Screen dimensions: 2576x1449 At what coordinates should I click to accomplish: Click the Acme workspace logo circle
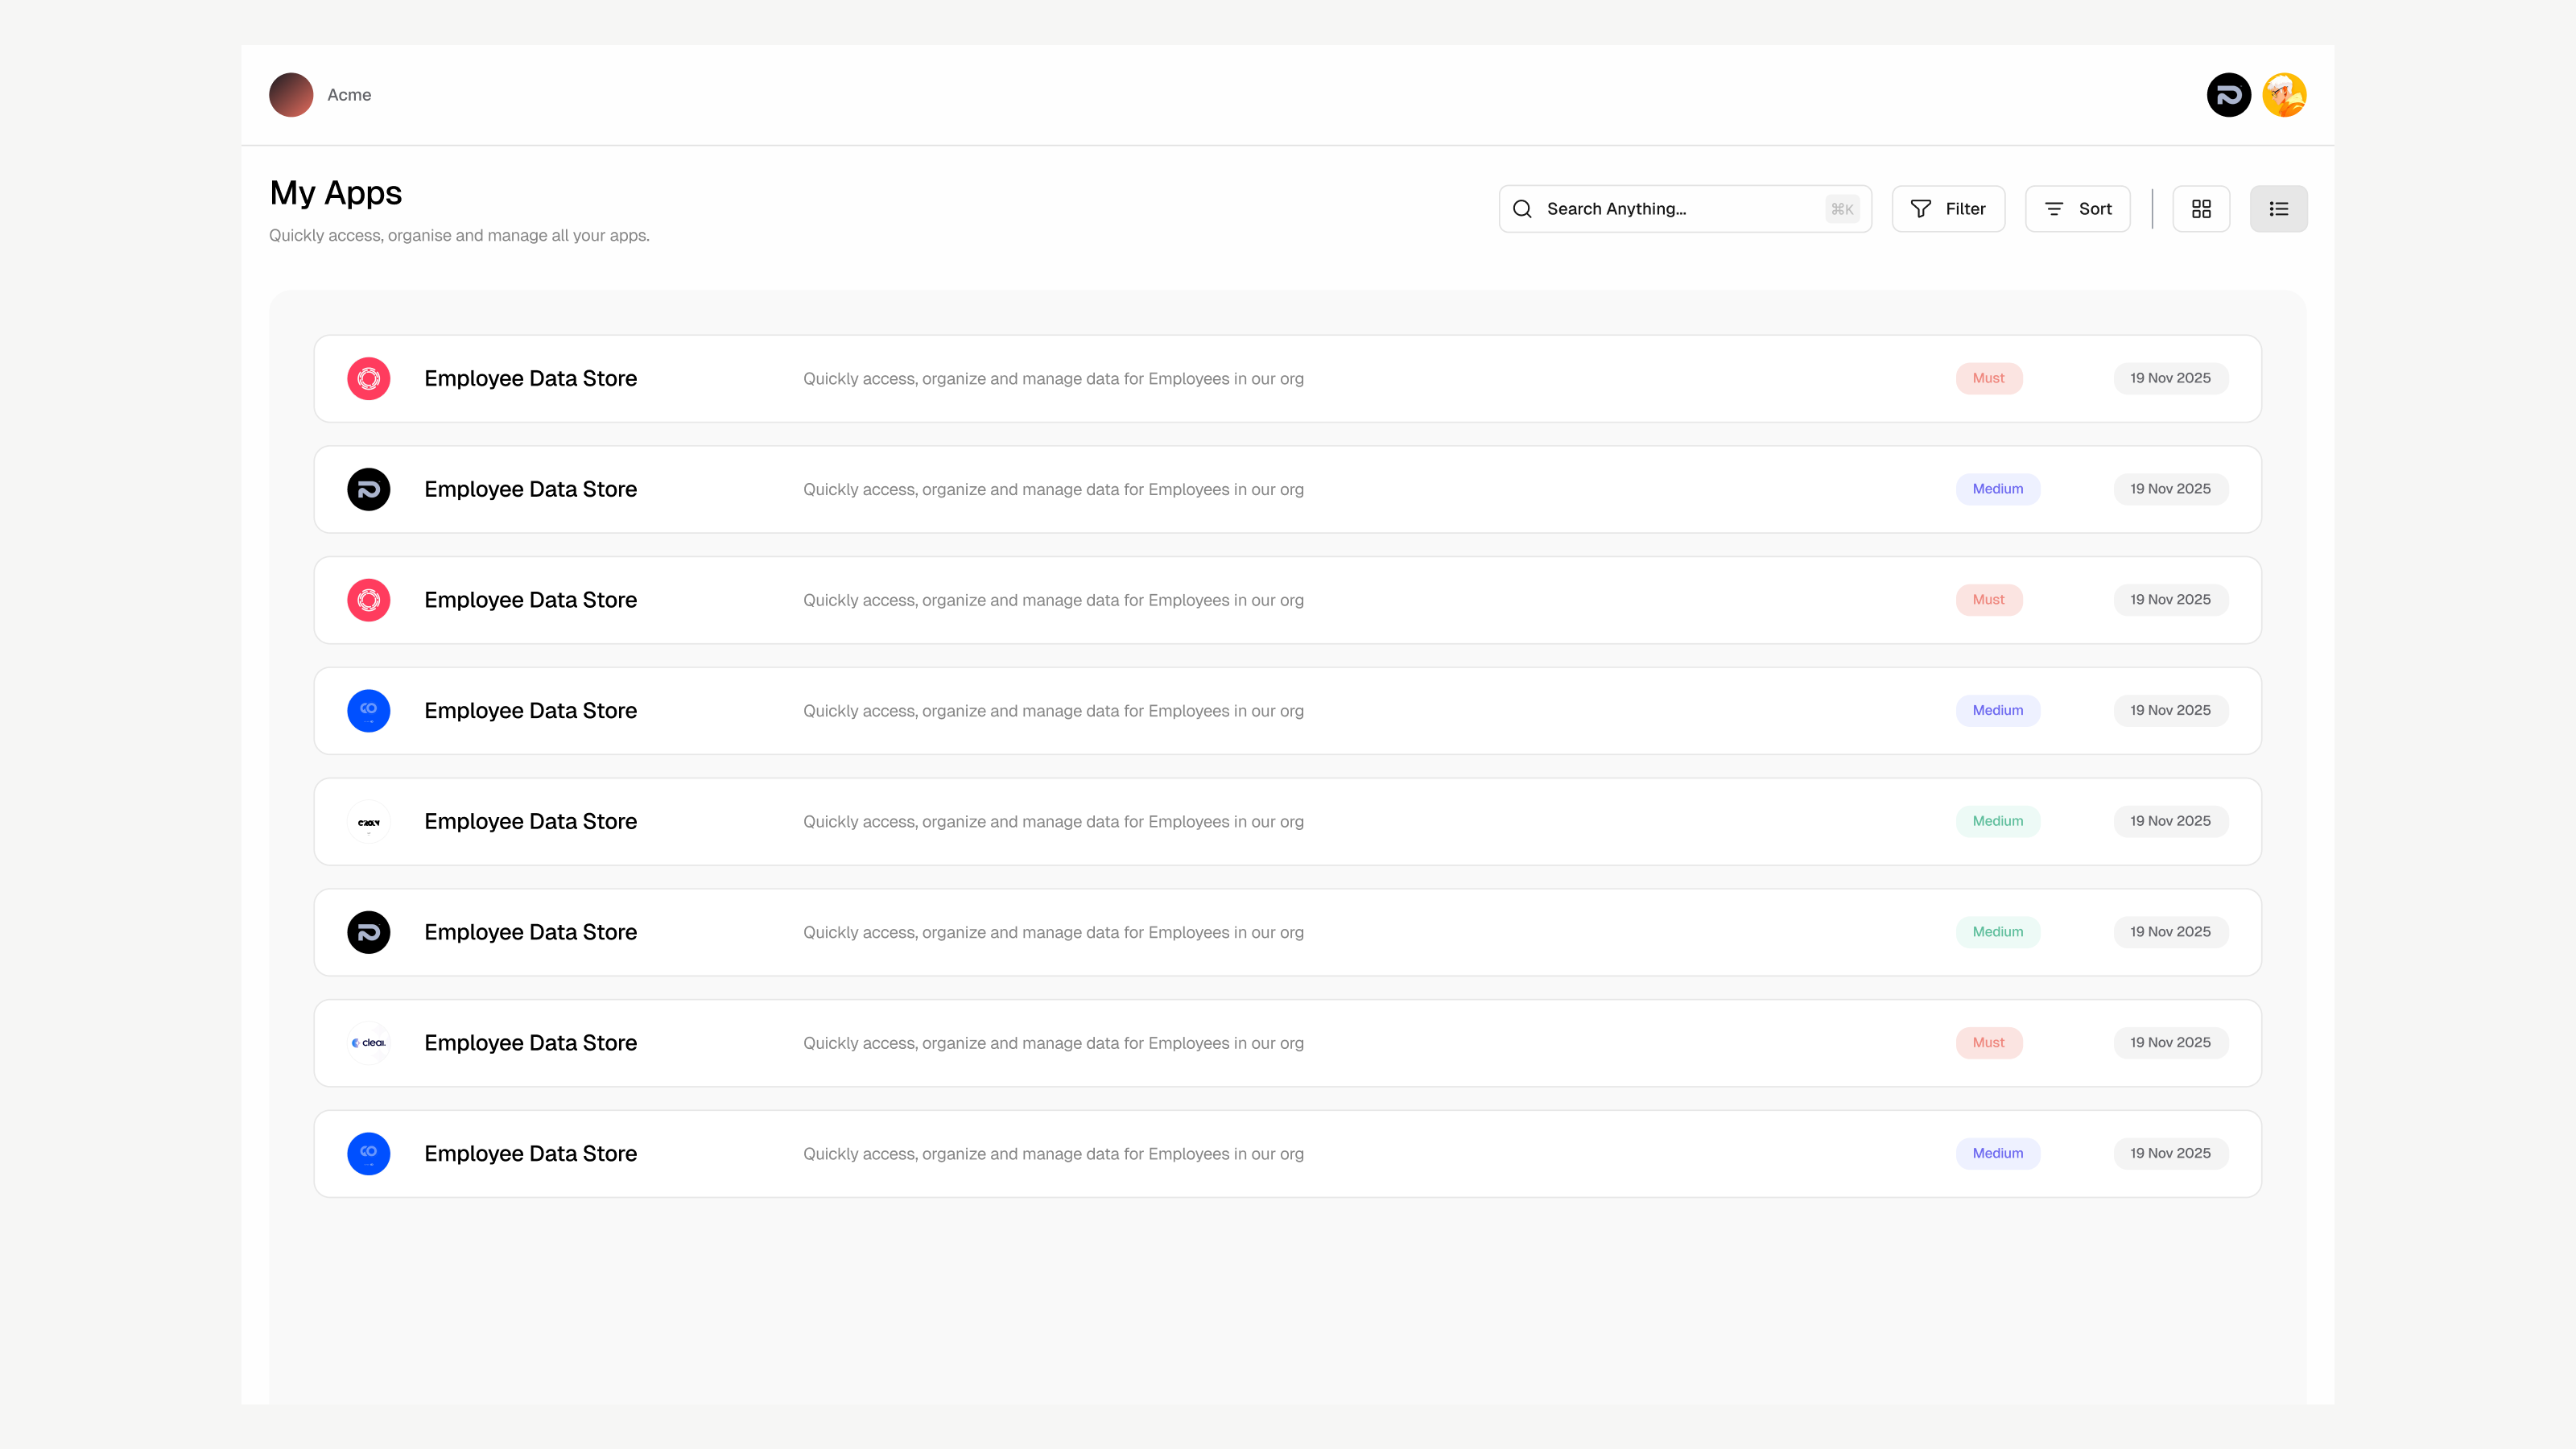pyautogui.click(x=291, y=95)
